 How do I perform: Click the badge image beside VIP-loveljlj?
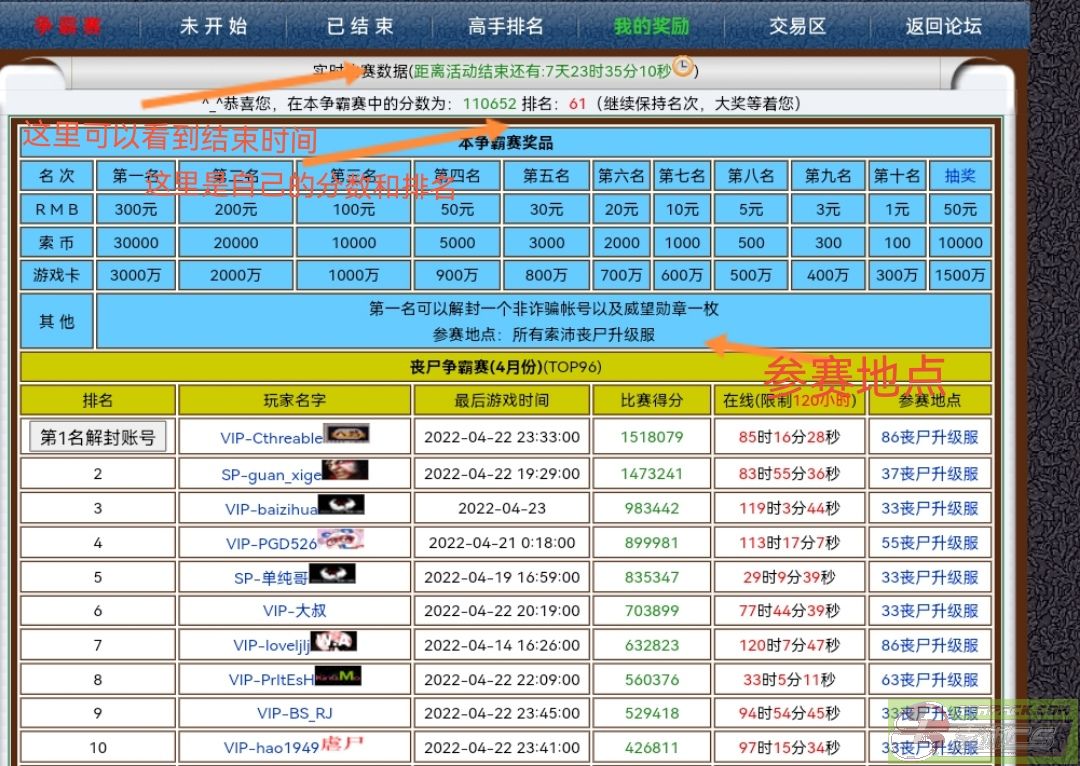pos(334,643)
